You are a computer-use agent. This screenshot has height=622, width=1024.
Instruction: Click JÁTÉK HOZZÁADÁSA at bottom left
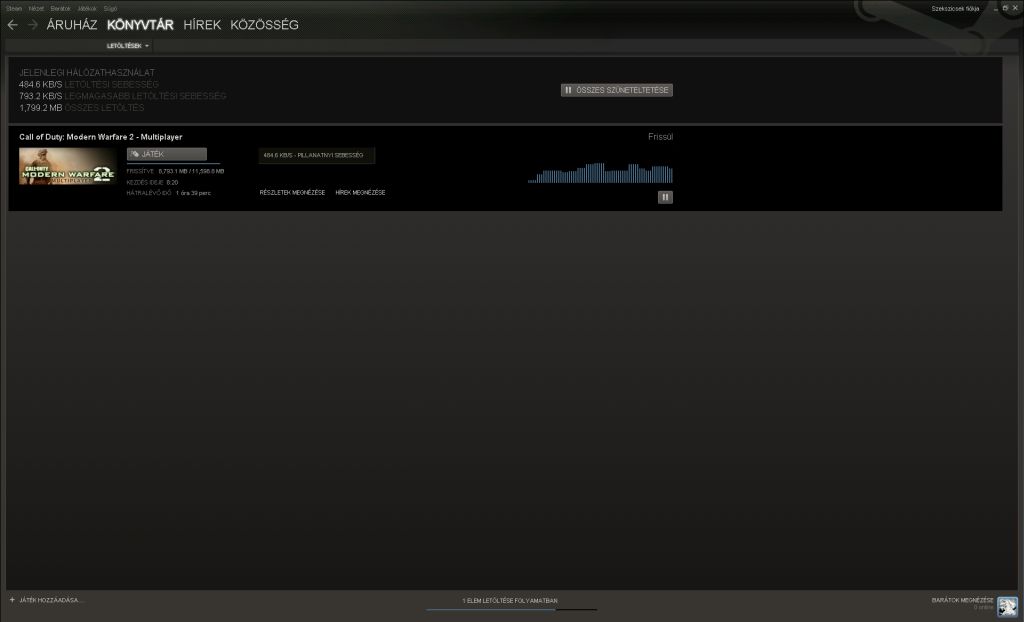pyautogui.click(x=52, y=600)
